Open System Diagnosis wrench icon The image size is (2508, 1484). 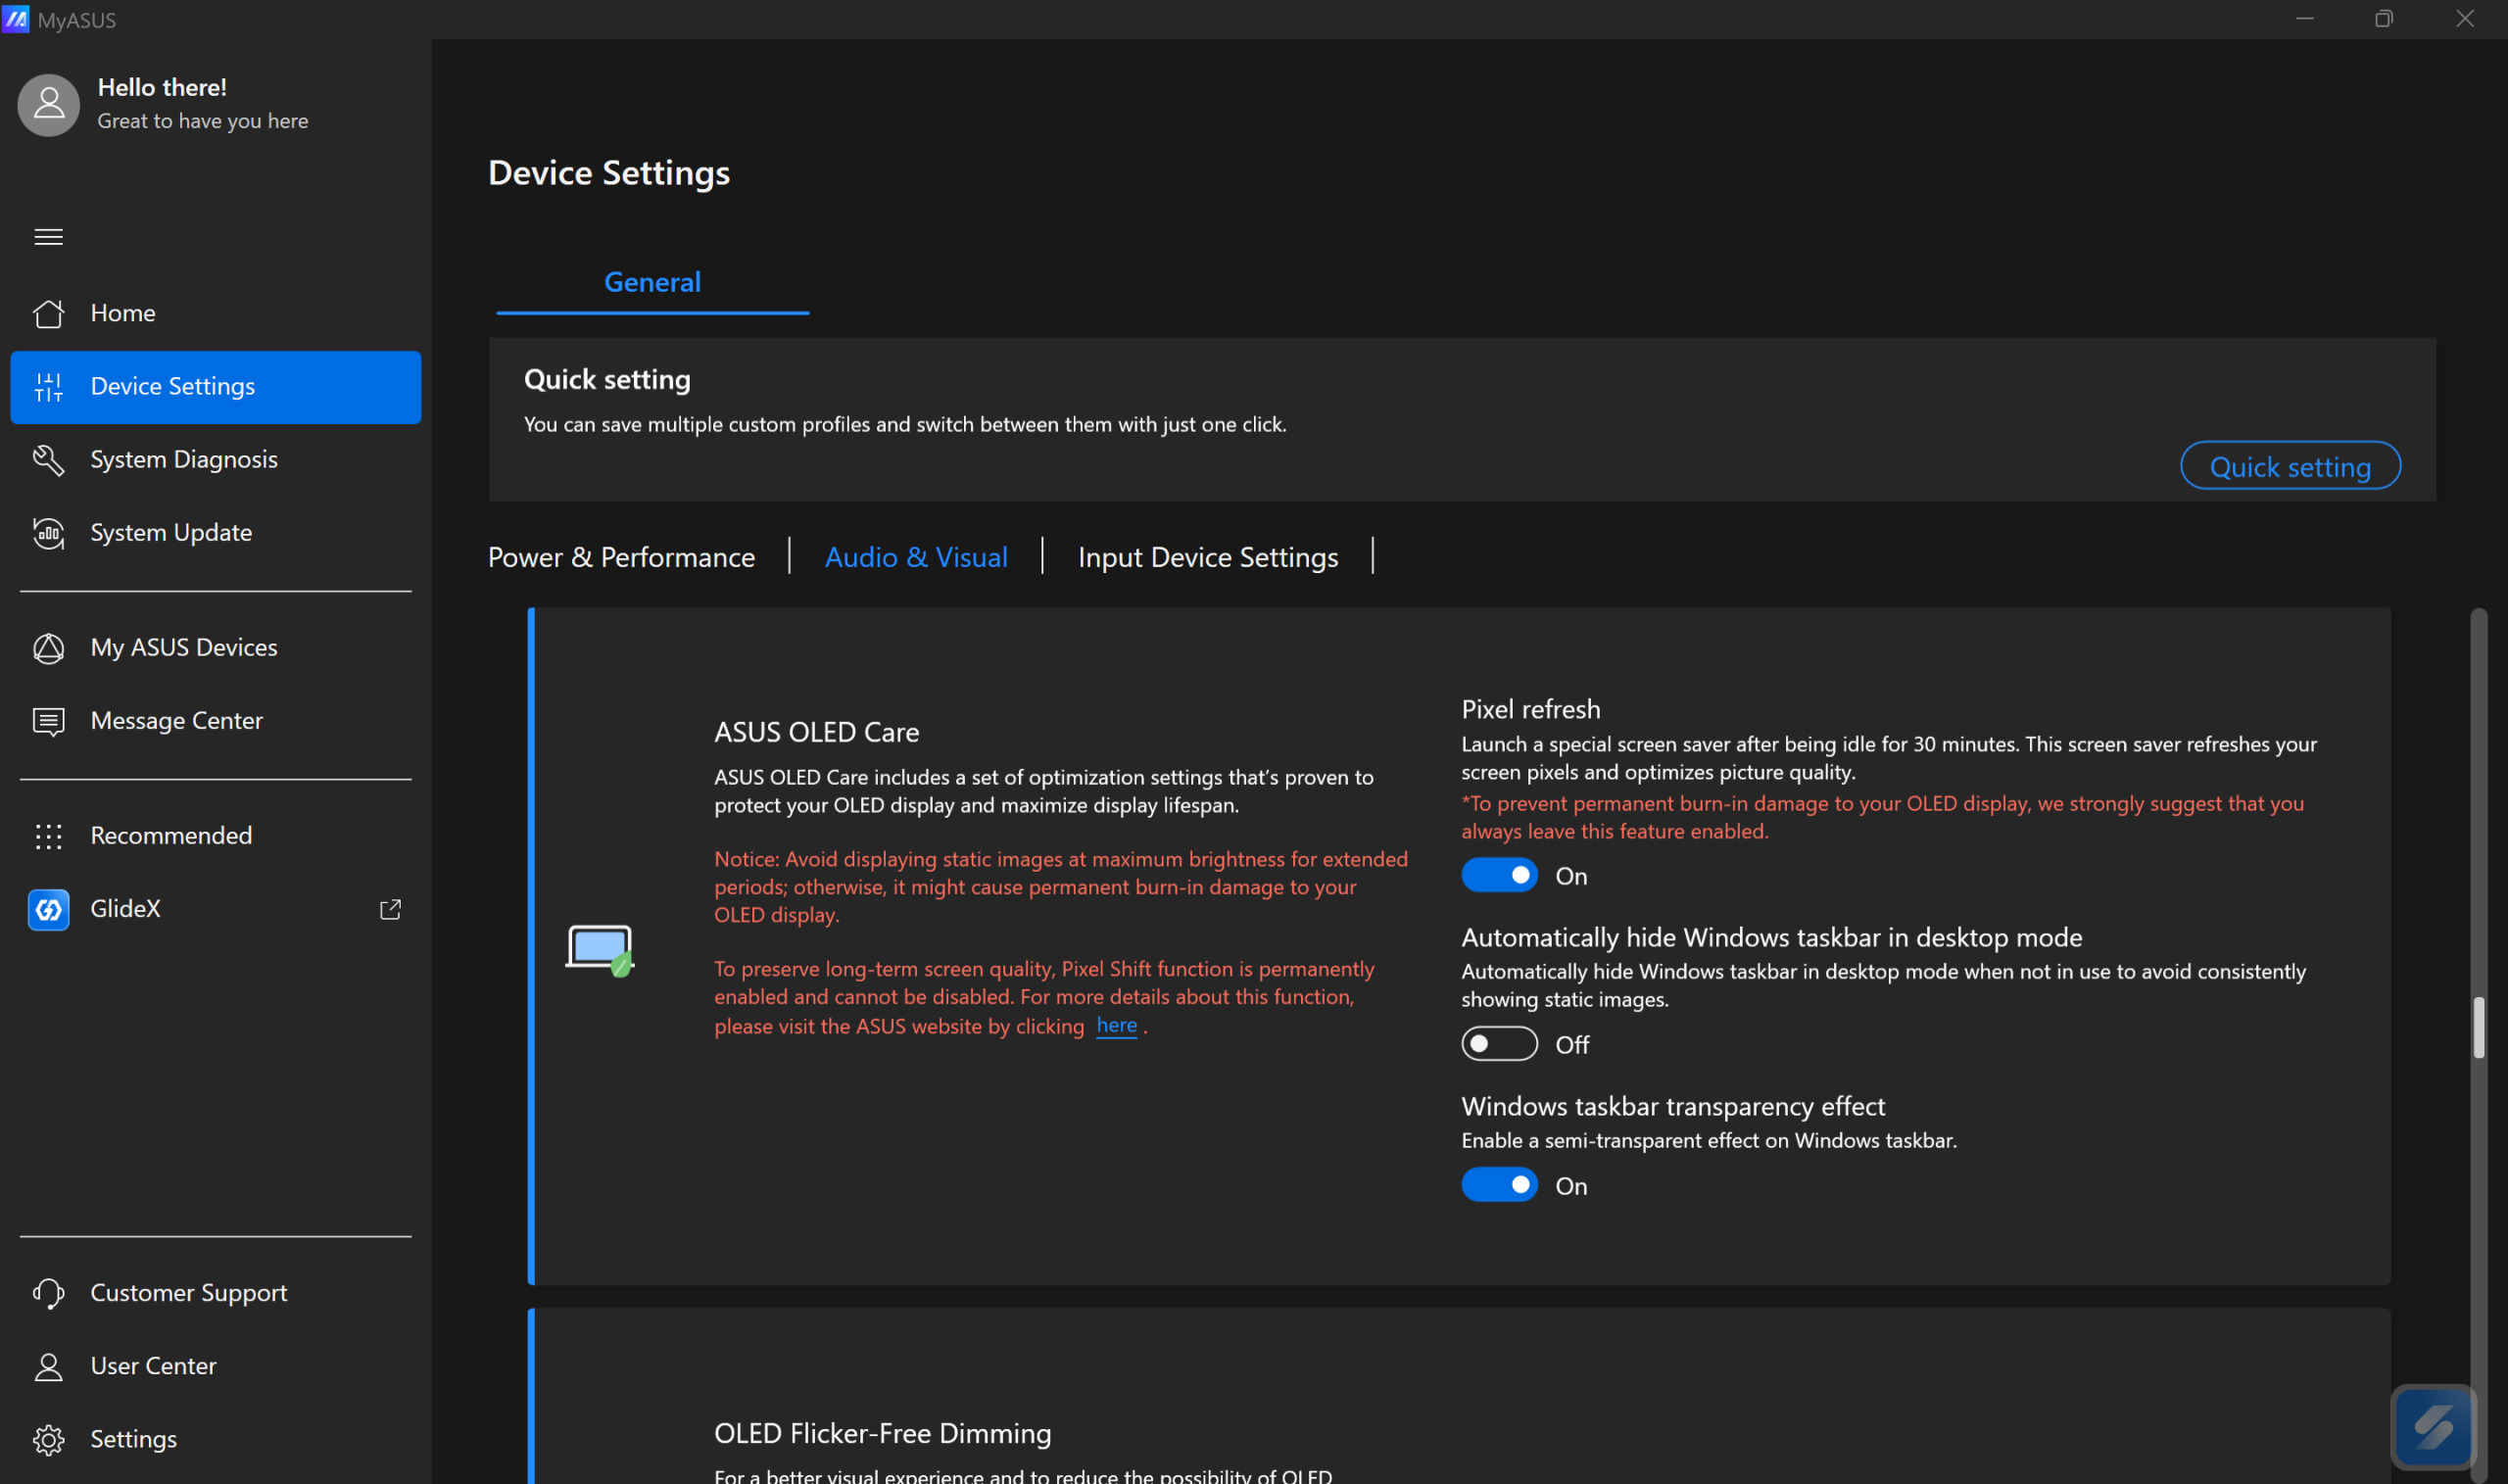coord(48,460)
